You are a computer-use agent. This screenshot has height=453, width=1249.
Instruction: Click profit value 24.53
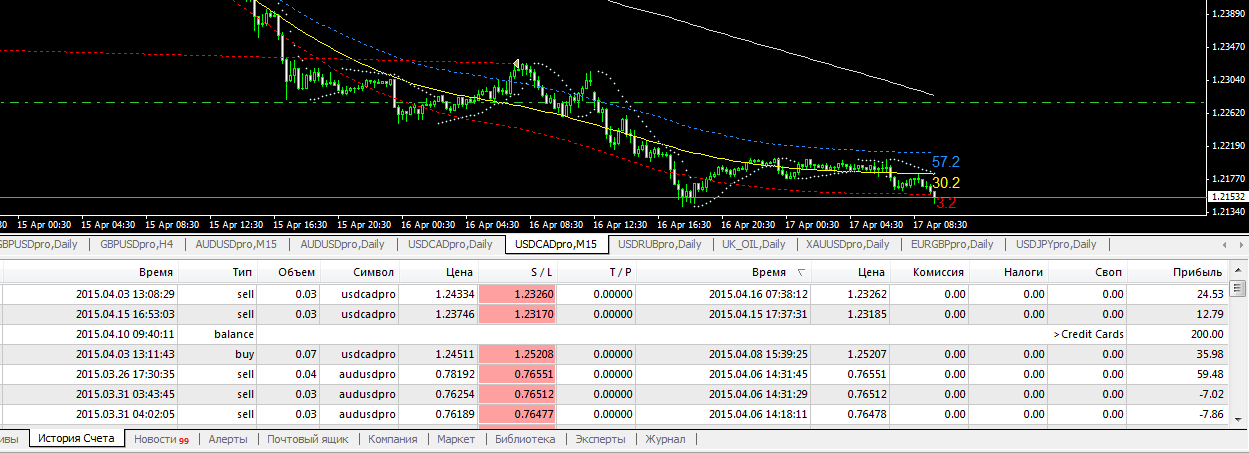[x=1210, y=294]
